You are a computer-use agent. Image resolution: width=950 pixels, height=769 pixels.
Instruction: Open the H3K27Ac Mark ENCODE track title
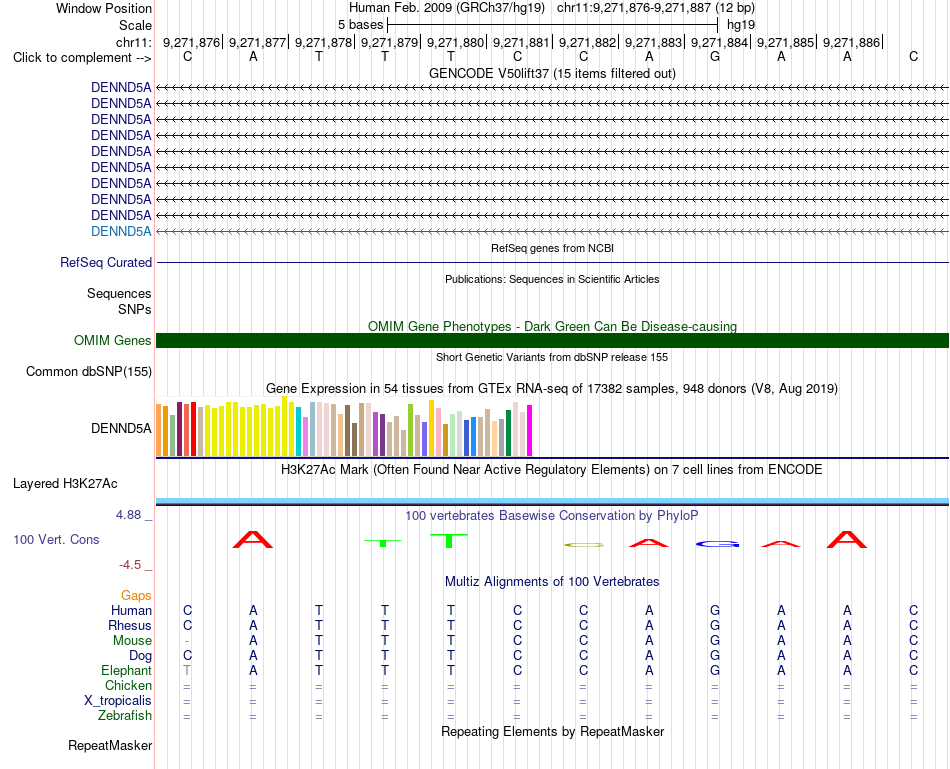click(552, 470)
